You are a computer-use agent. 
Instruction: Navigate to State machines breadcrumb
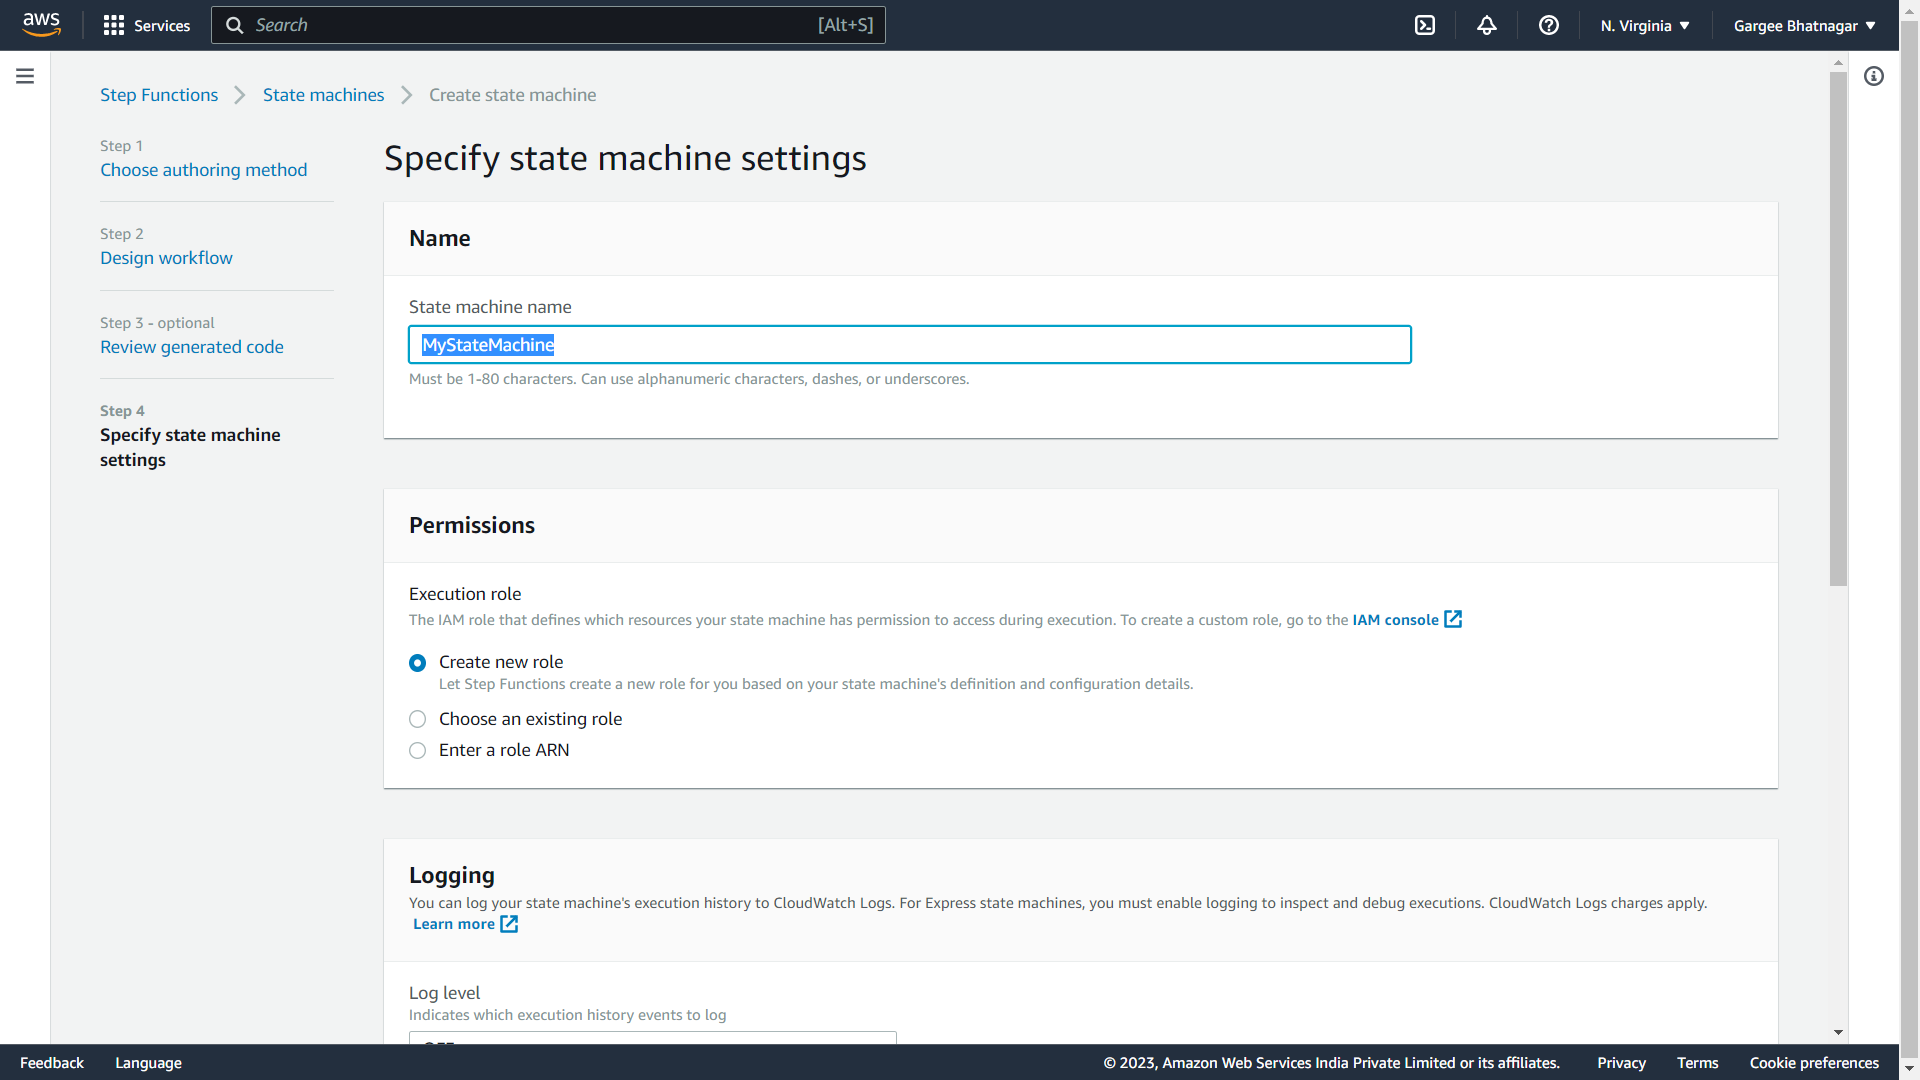click(323, 95)
